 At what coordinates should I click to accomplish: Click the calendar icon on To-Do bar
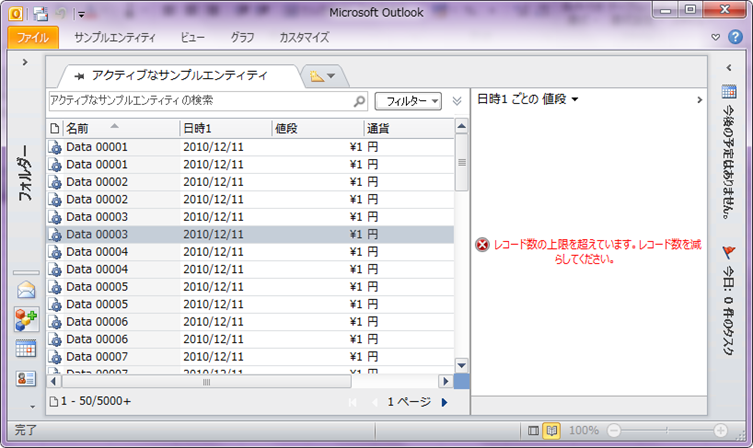(729, 91)
